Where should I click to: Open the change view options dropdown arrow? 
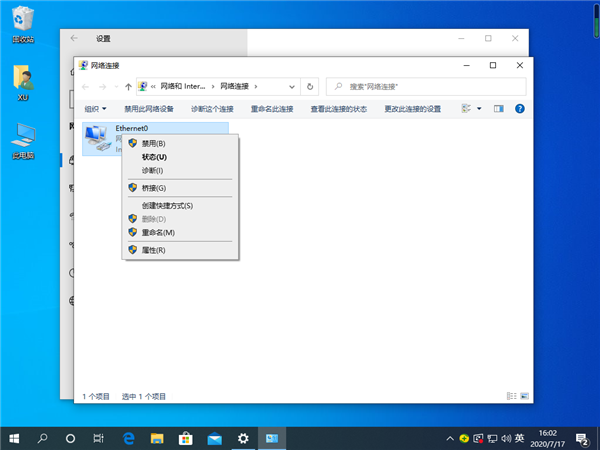coord(479,108)
